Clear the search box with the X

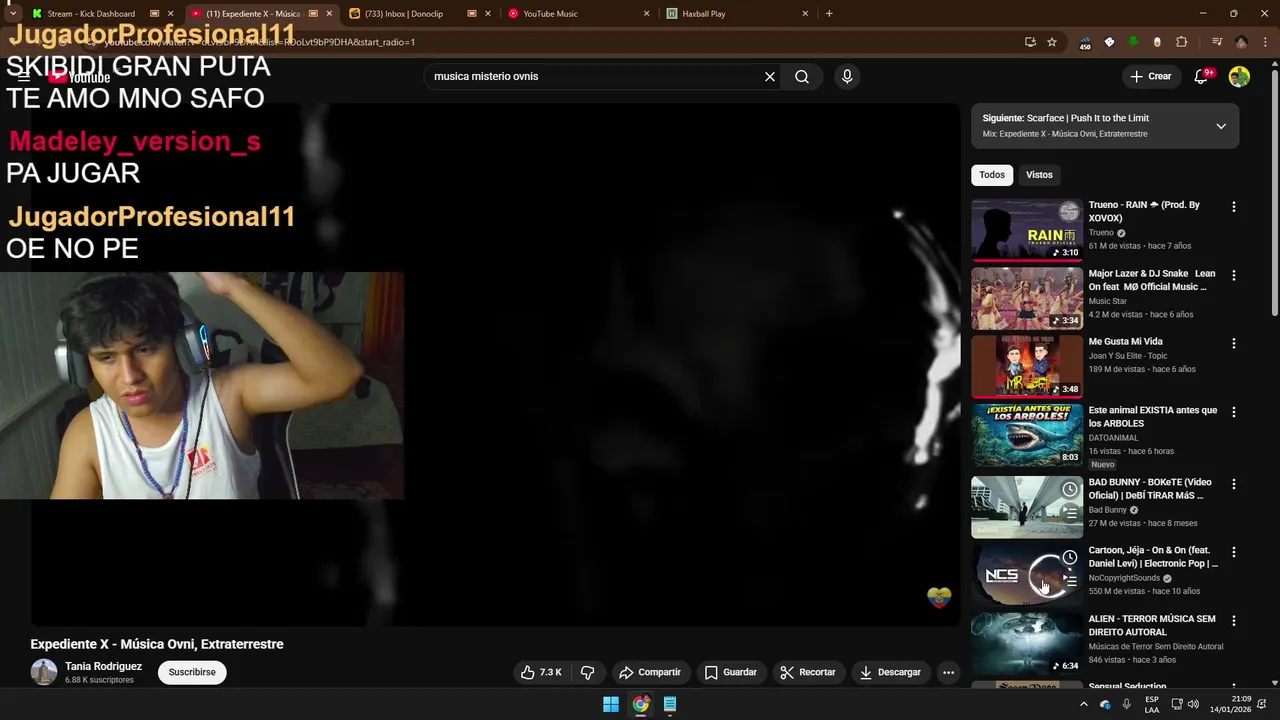(770, 76)
